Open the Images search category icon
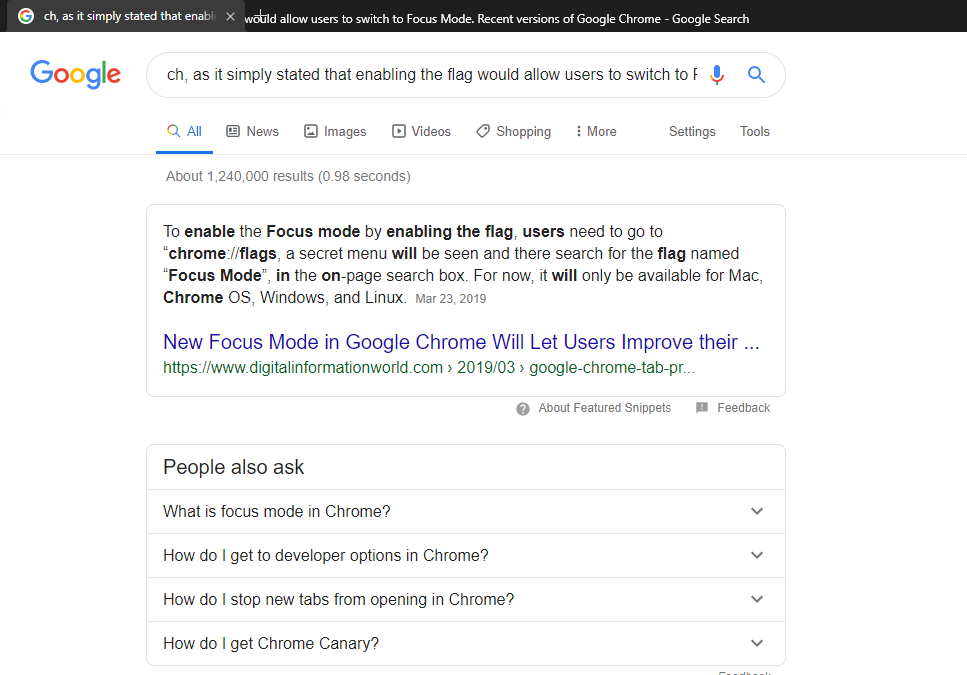This screenshot has height=675, width=967. pos(311,131)
